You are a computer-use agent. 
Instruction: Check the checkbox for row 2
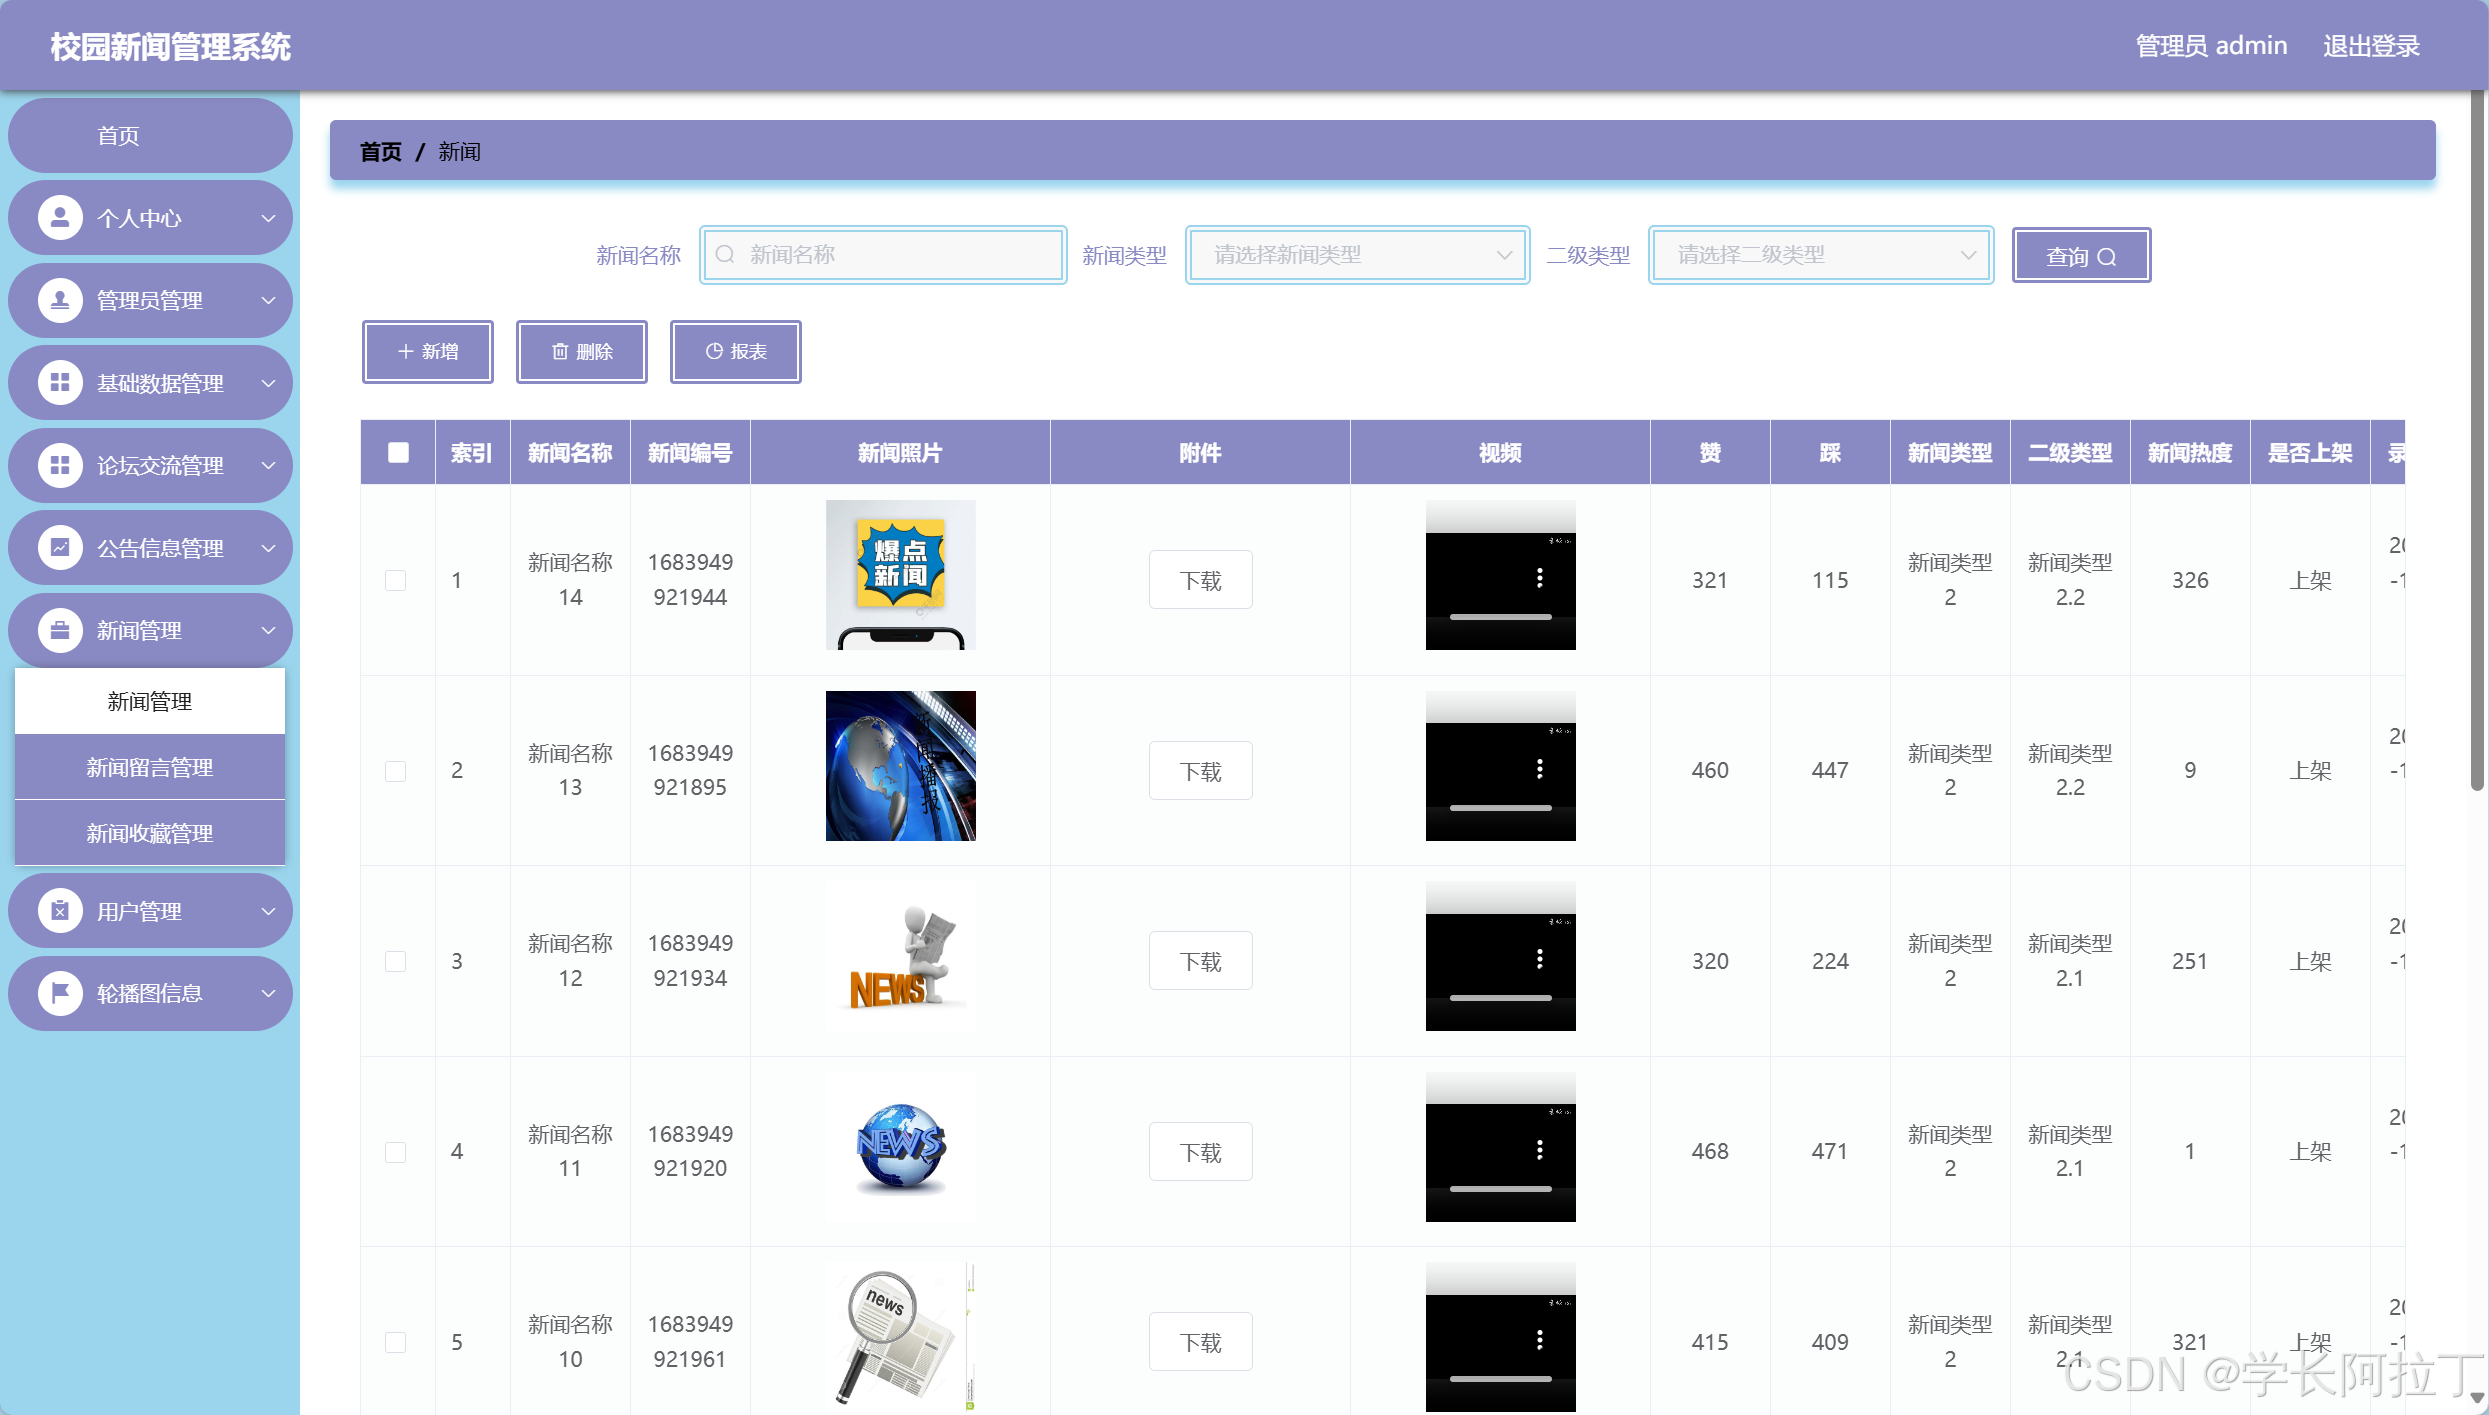pyautogui.click(x=396, y=771)
